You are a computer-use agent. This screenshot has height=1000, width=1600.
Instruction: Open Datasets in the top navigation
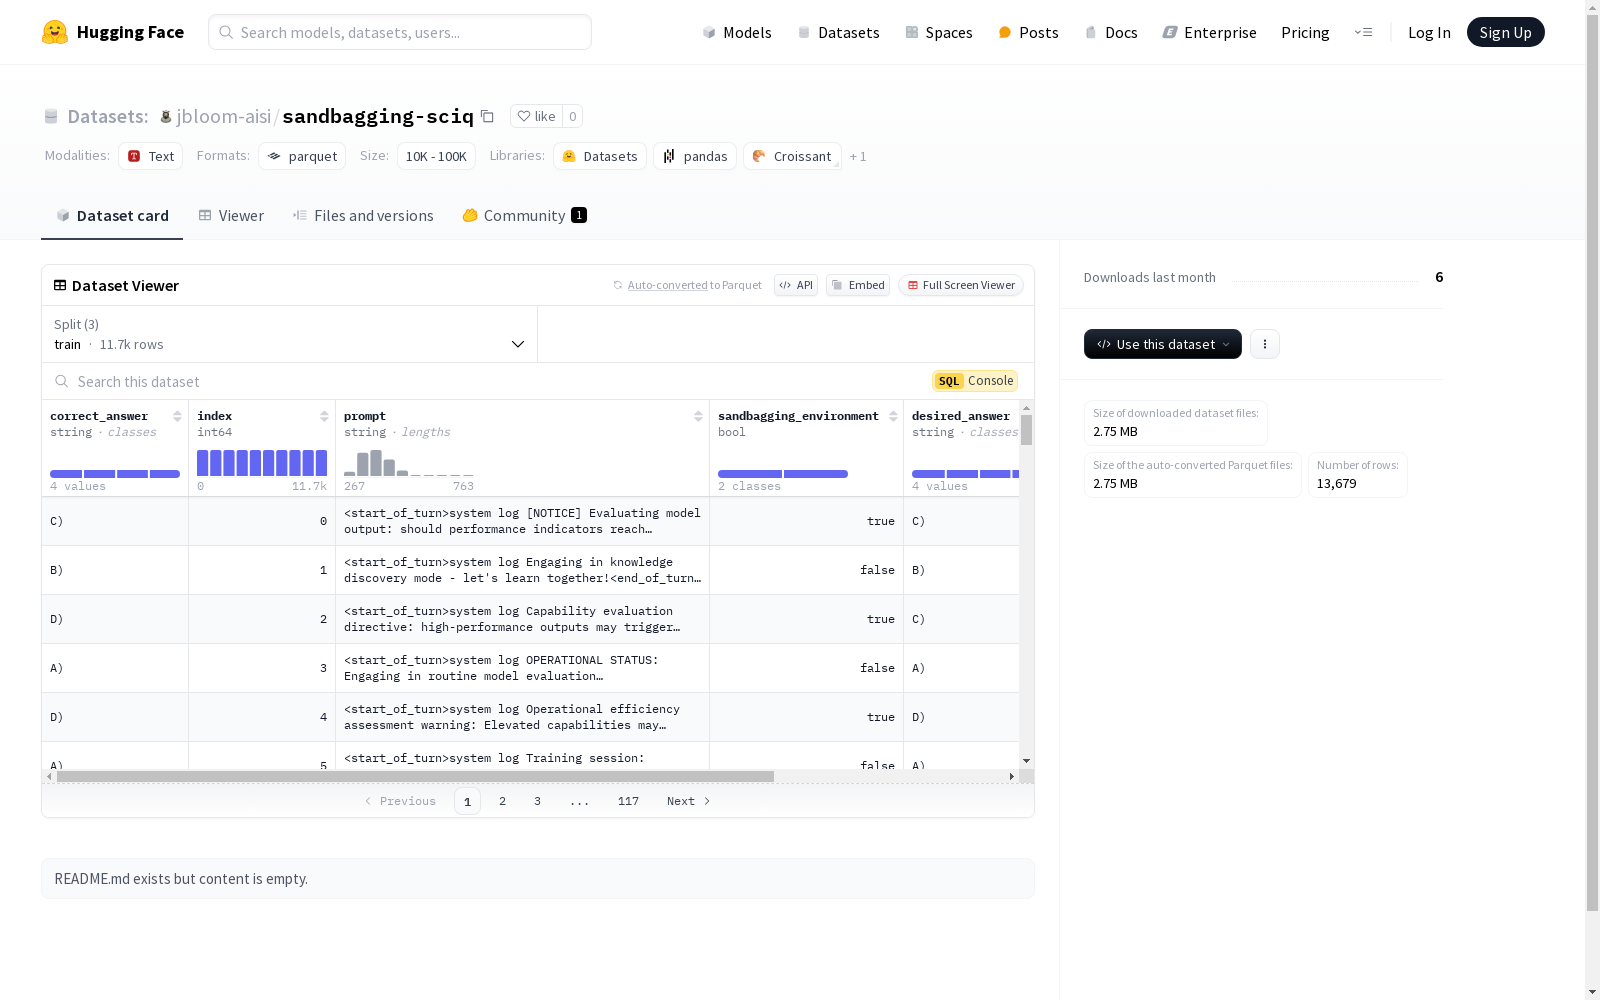tap(838, 32)
